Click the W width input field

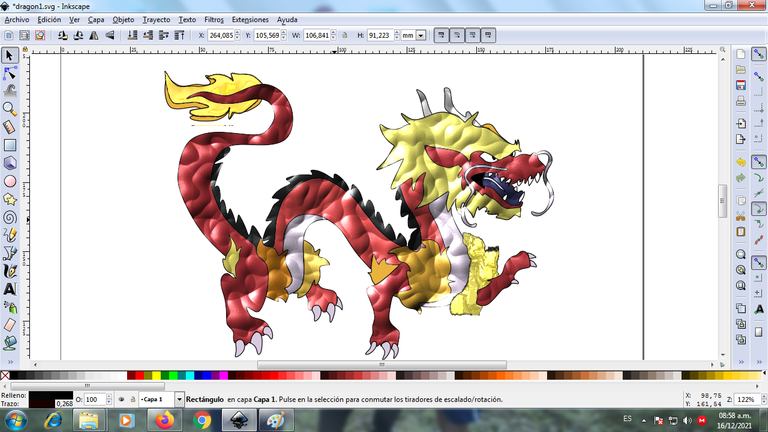coord(316,35)
